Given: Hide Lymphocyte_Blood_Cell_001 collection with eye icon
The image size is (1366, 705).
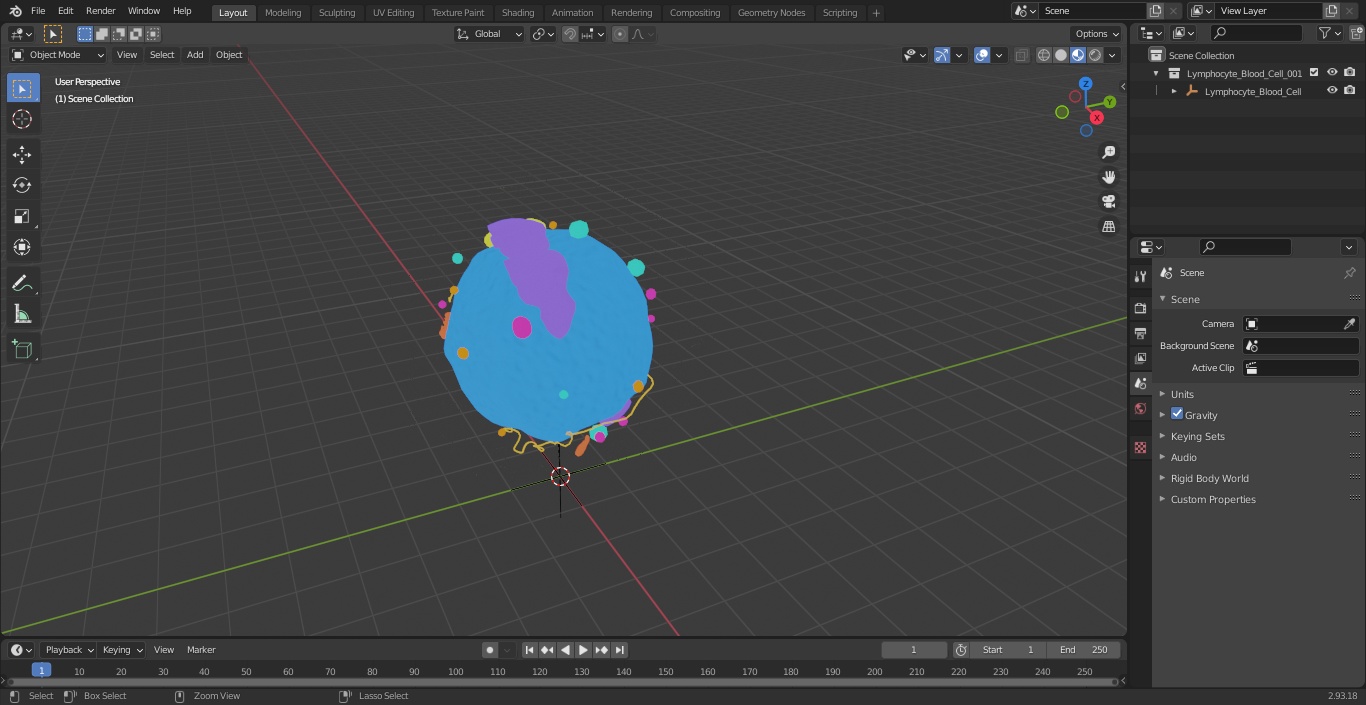Looking at the screenshot, I should [x=1332, y=73].
